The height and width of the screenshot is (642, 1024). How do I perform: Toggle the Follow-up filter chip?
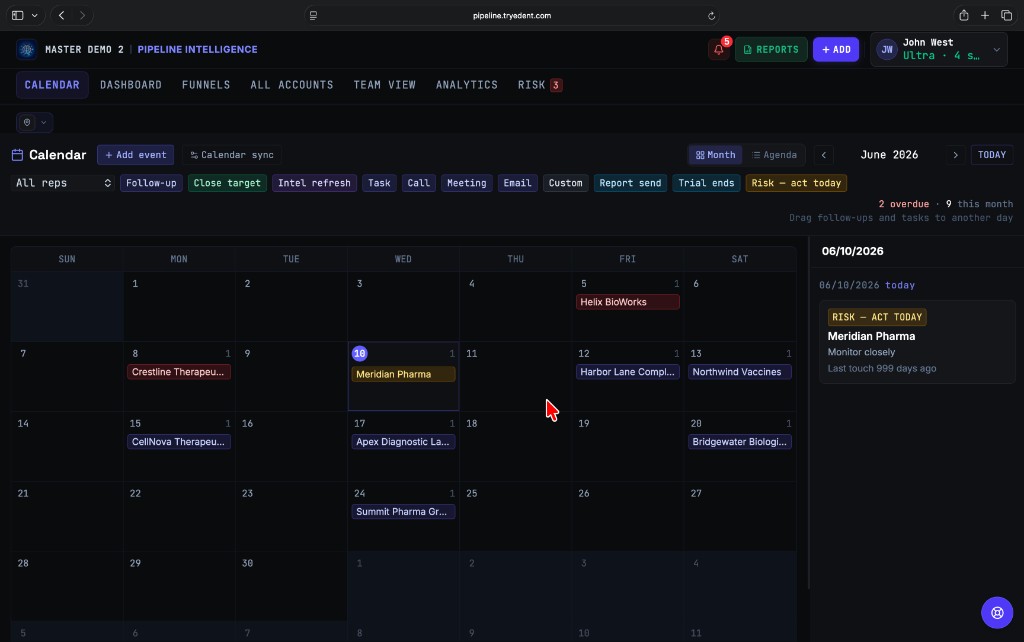(x=151, y=183)
